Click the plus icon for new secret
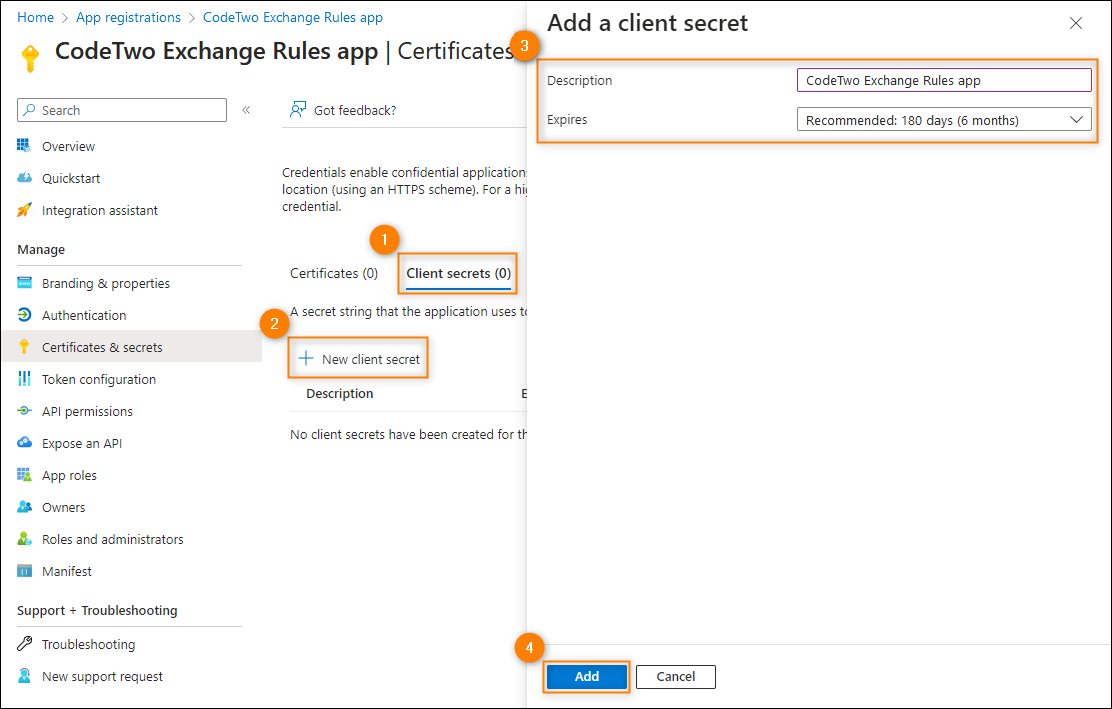This screenshot has height=709, width=1112. (x=306, y=359)
